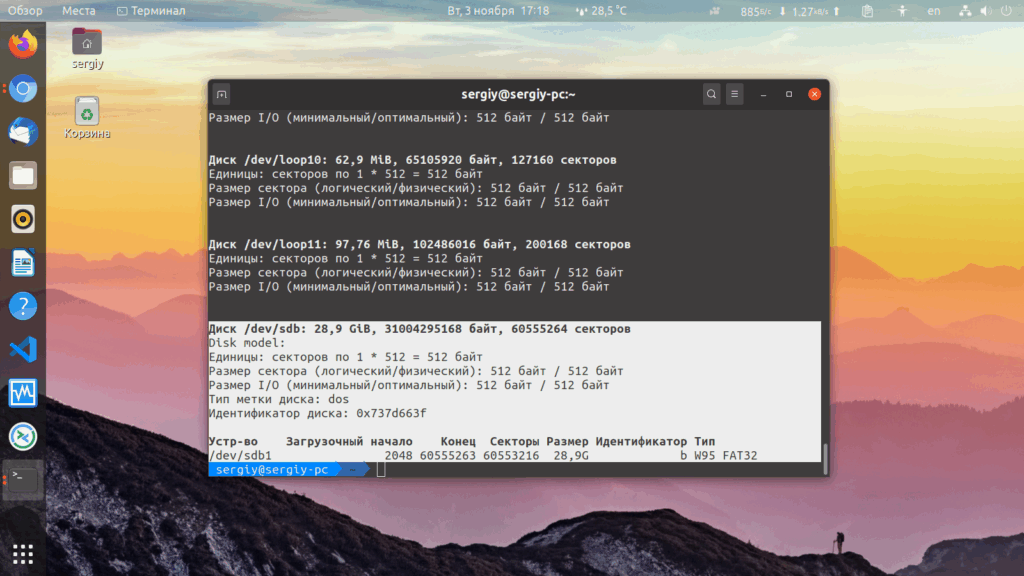Click the terminal title sergiy@sergiy-pc:~
The height and width of the screenshot is (576, 1024).
point(519,94)
